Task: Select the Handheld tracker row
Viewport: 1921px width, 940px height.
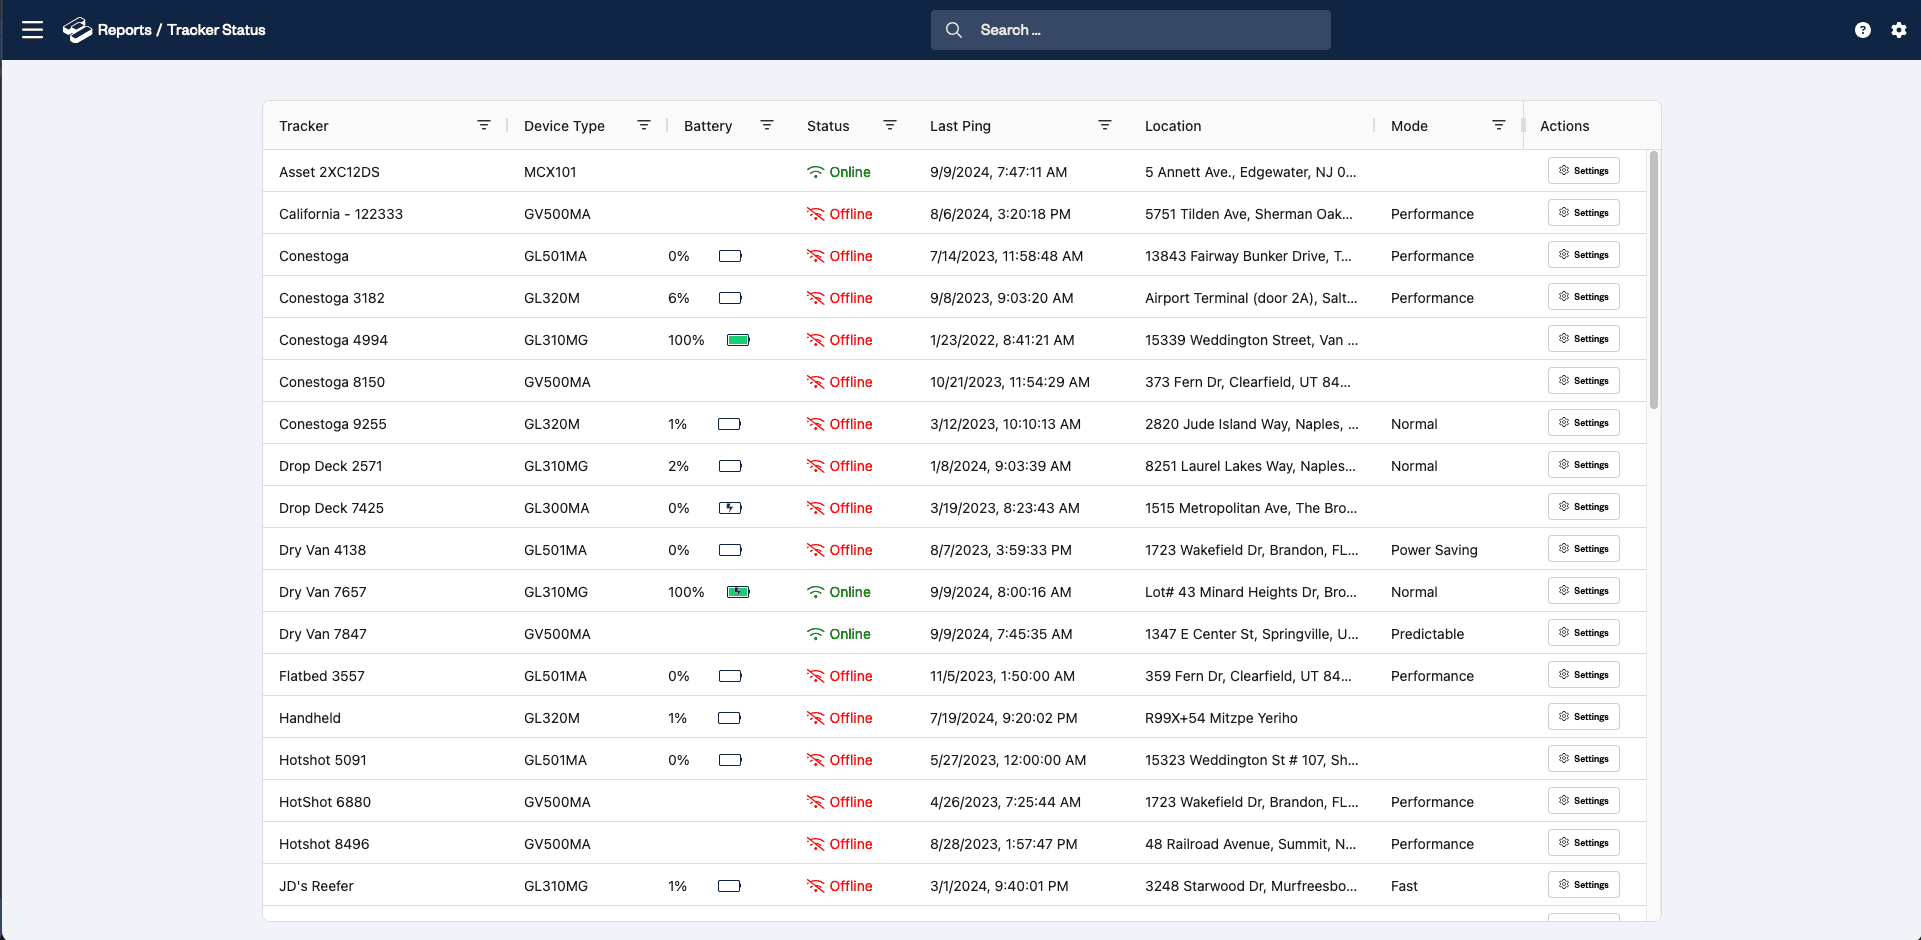Action: pos(310,718)
